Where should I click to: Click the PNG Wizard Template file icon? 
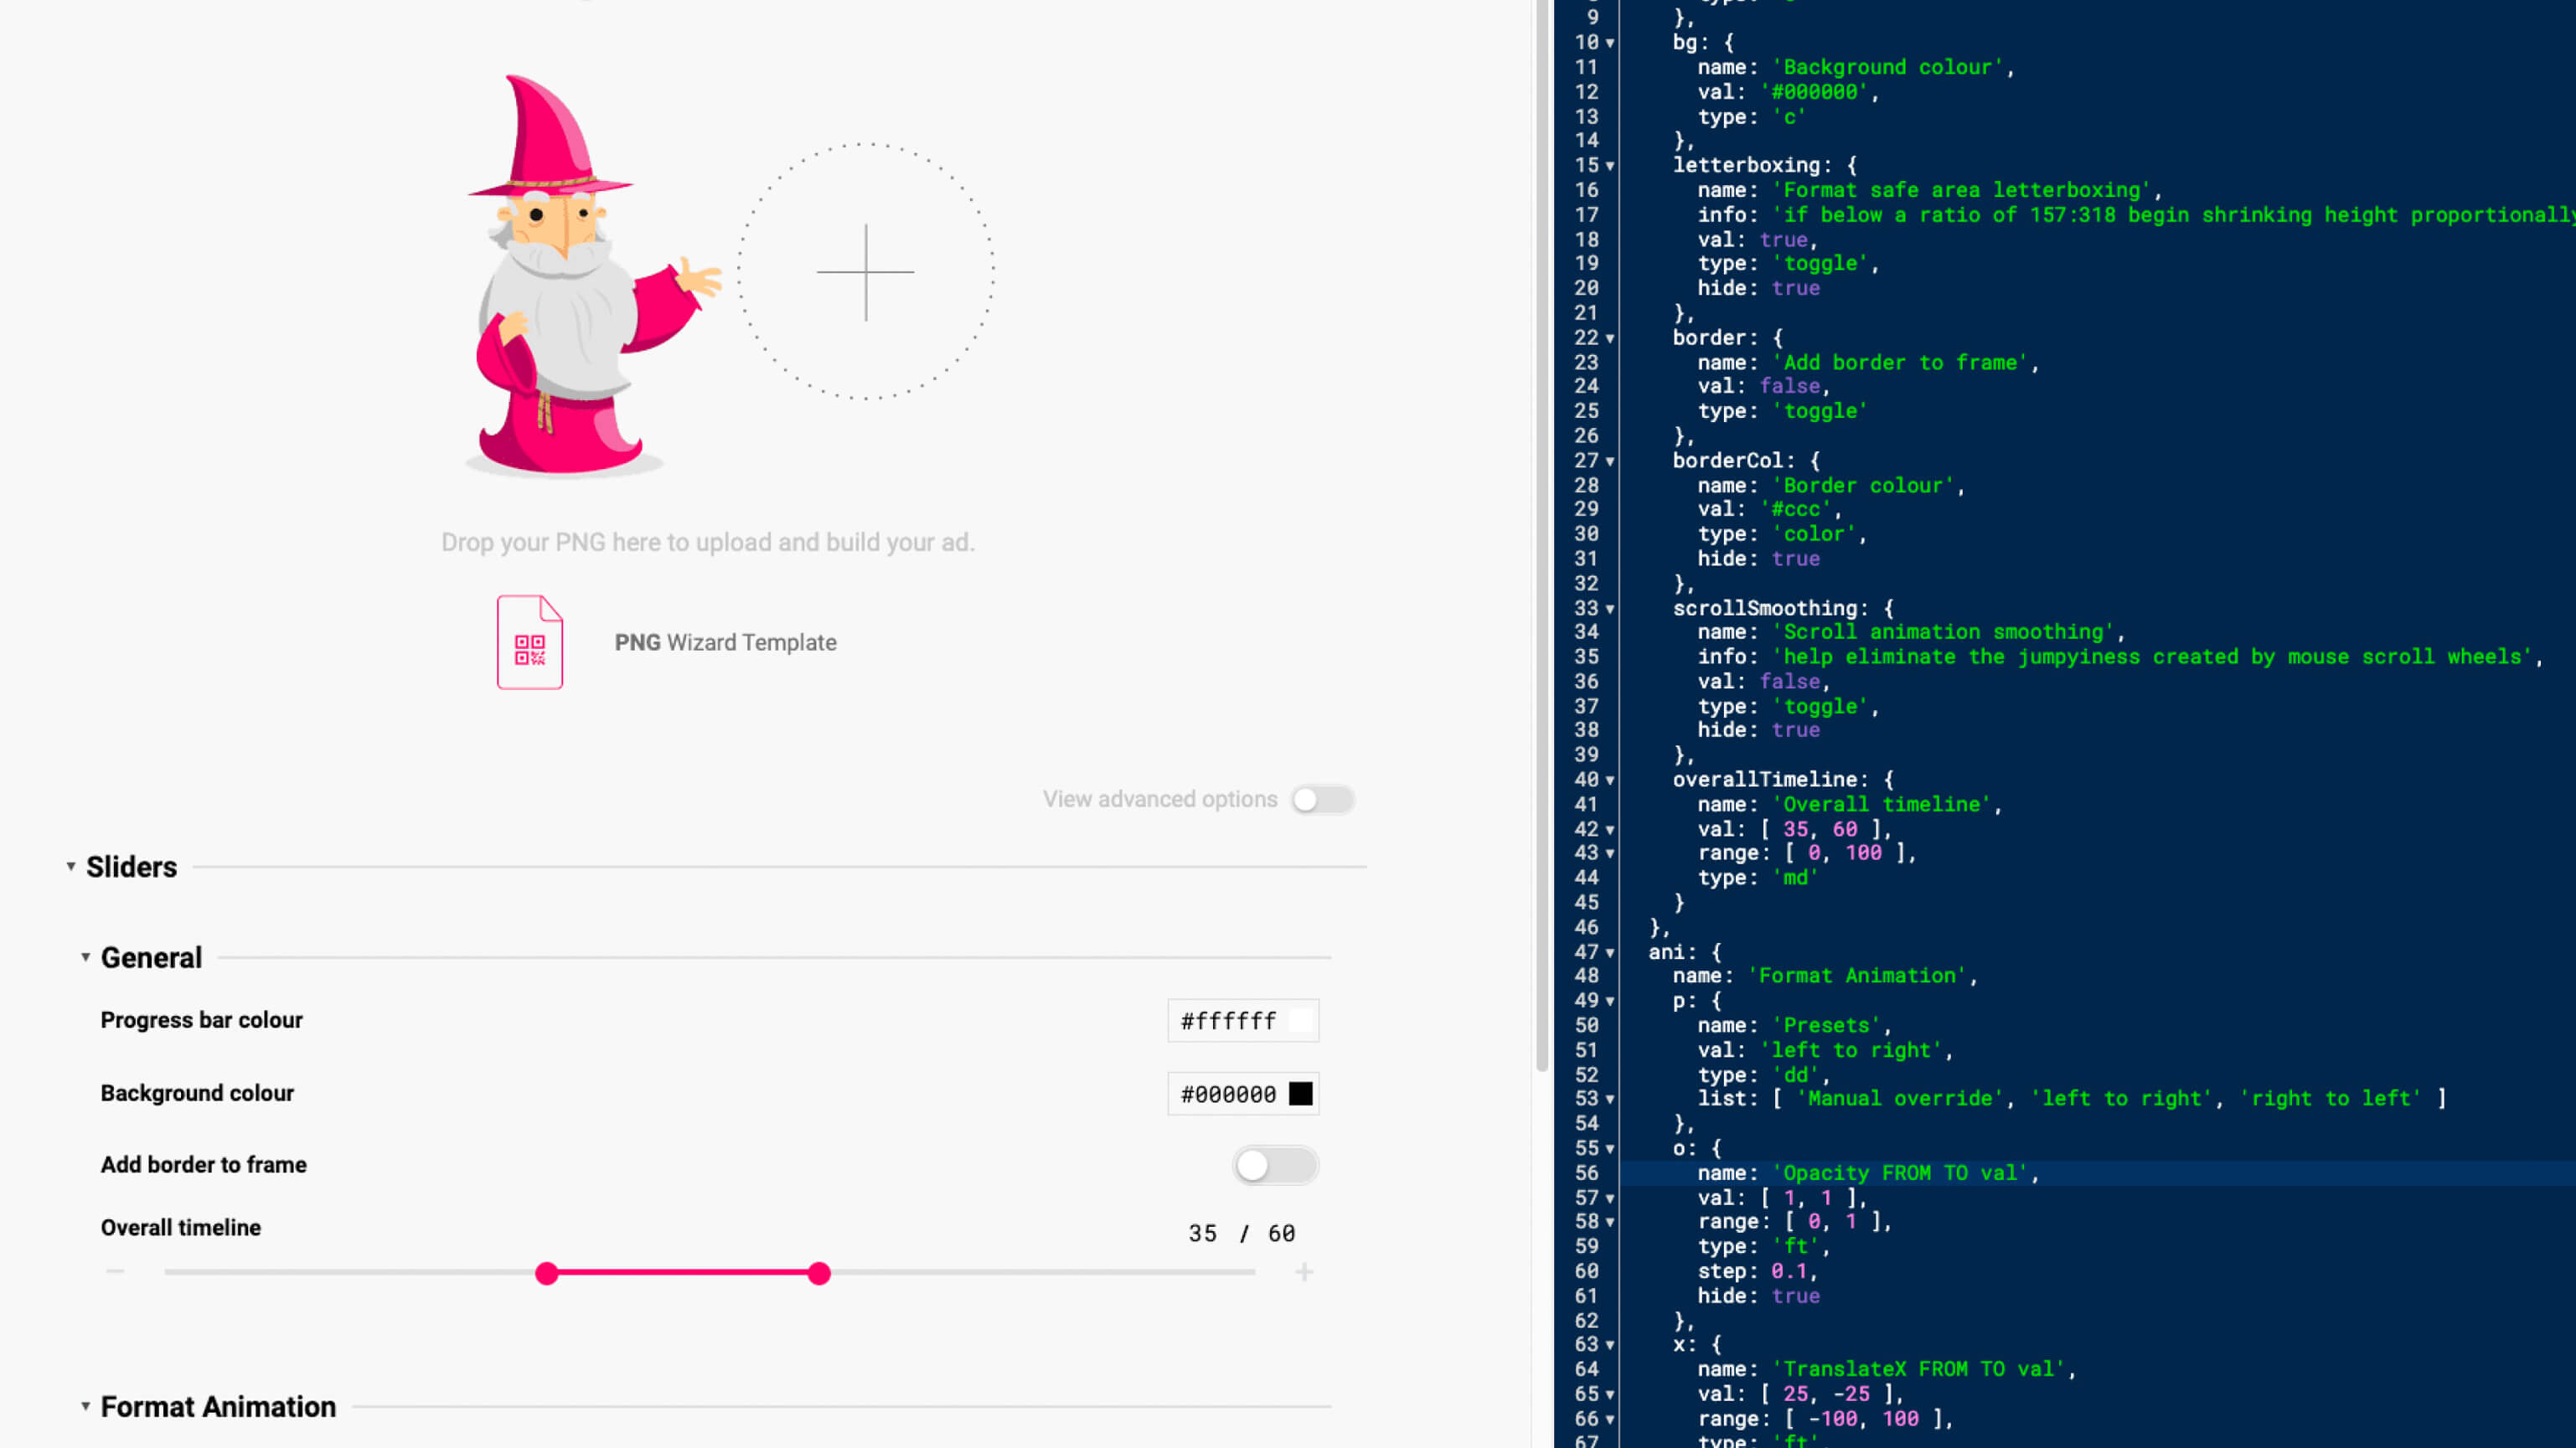[x=529, y=642]
